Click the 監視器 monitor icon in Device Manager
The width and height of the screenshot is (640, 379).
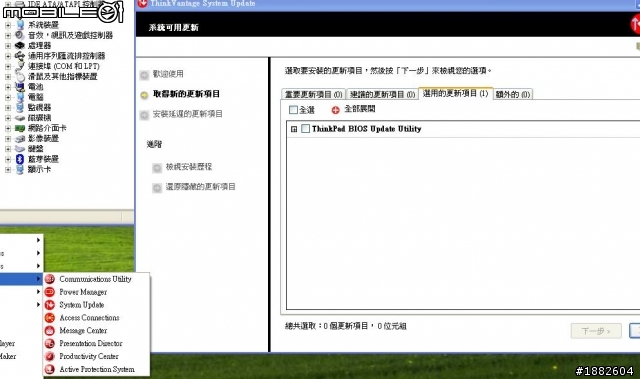pyautogui.click(x=20, y=107)
